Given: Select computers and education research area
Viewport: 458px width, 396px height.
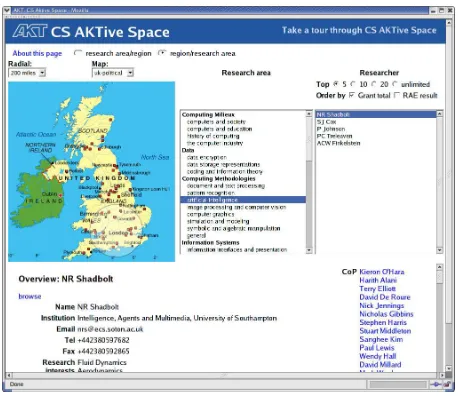Looking at the screenshot, I should 219,129.
